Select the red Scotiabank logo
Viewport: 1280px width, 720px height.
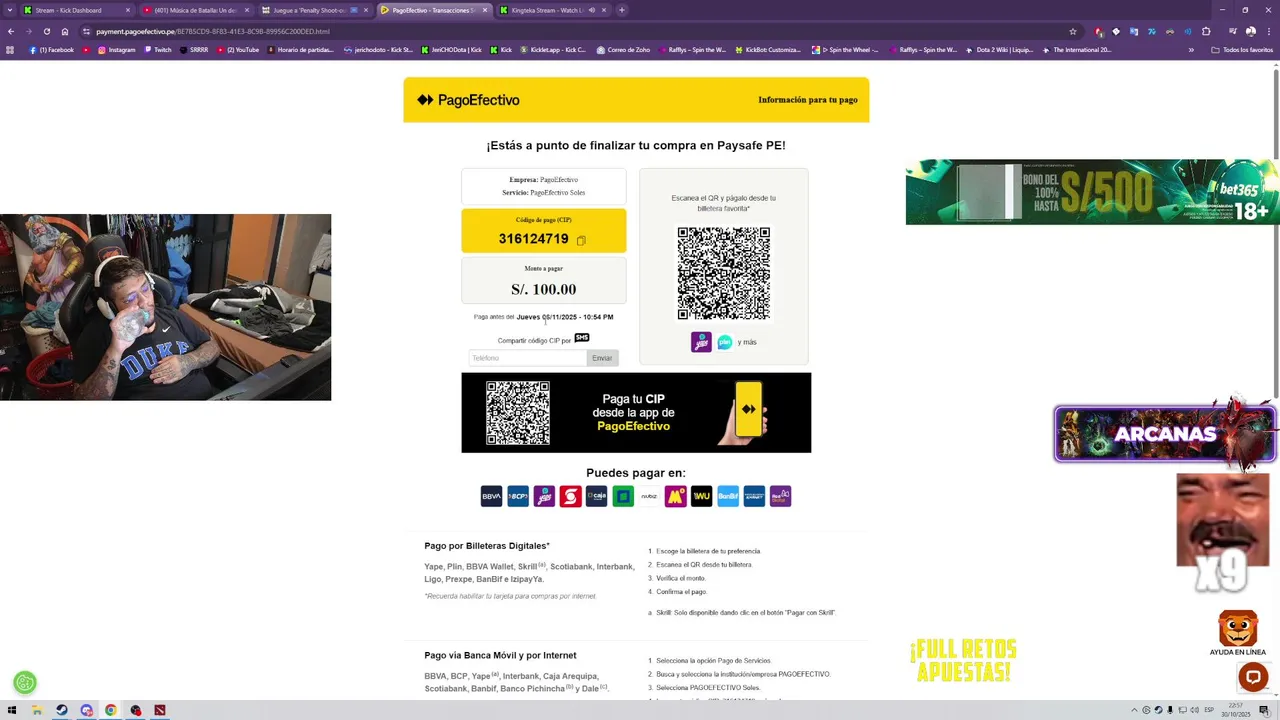(x=570, y=496)
